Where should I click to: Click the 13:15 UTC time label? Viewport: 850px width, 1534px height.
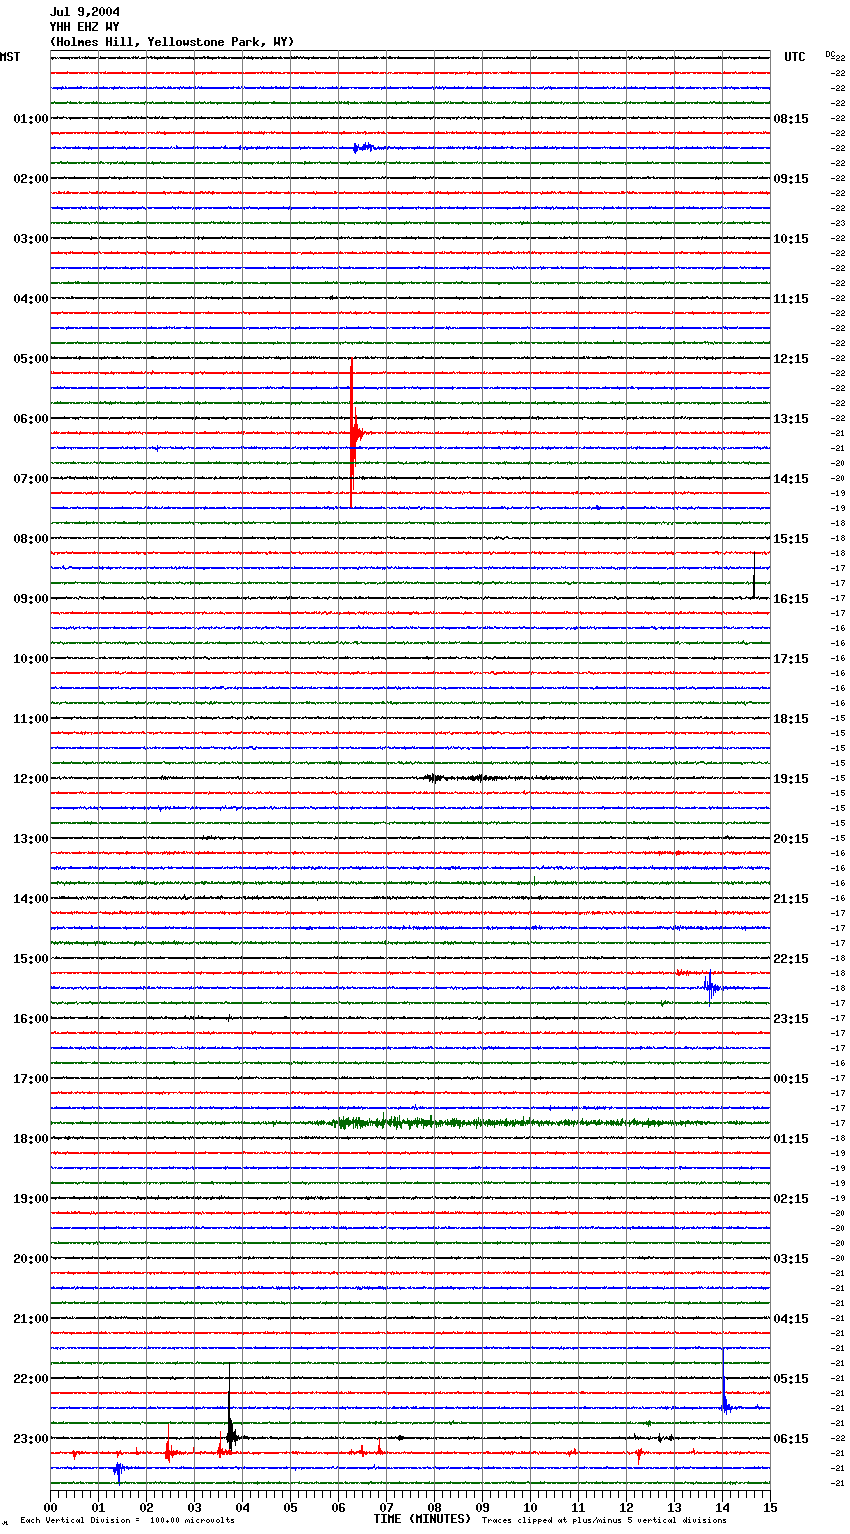coord(791,419)
